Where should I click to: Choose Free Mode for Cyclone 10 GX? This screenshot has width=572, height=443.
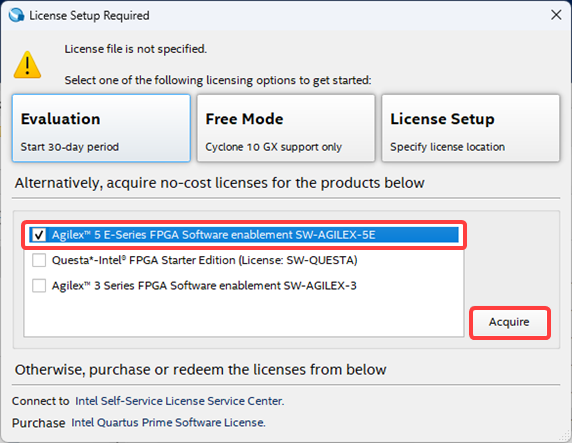(286, 128)
